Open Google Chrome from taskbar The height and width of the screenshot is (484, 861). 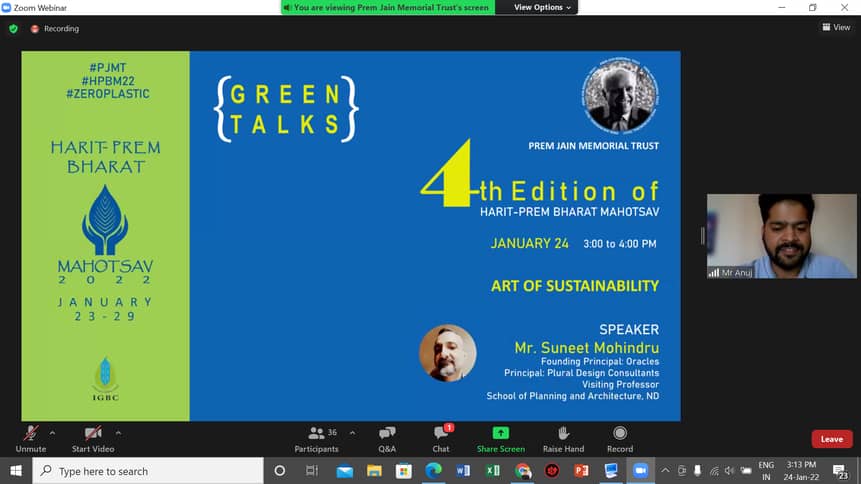pos(522,471)
